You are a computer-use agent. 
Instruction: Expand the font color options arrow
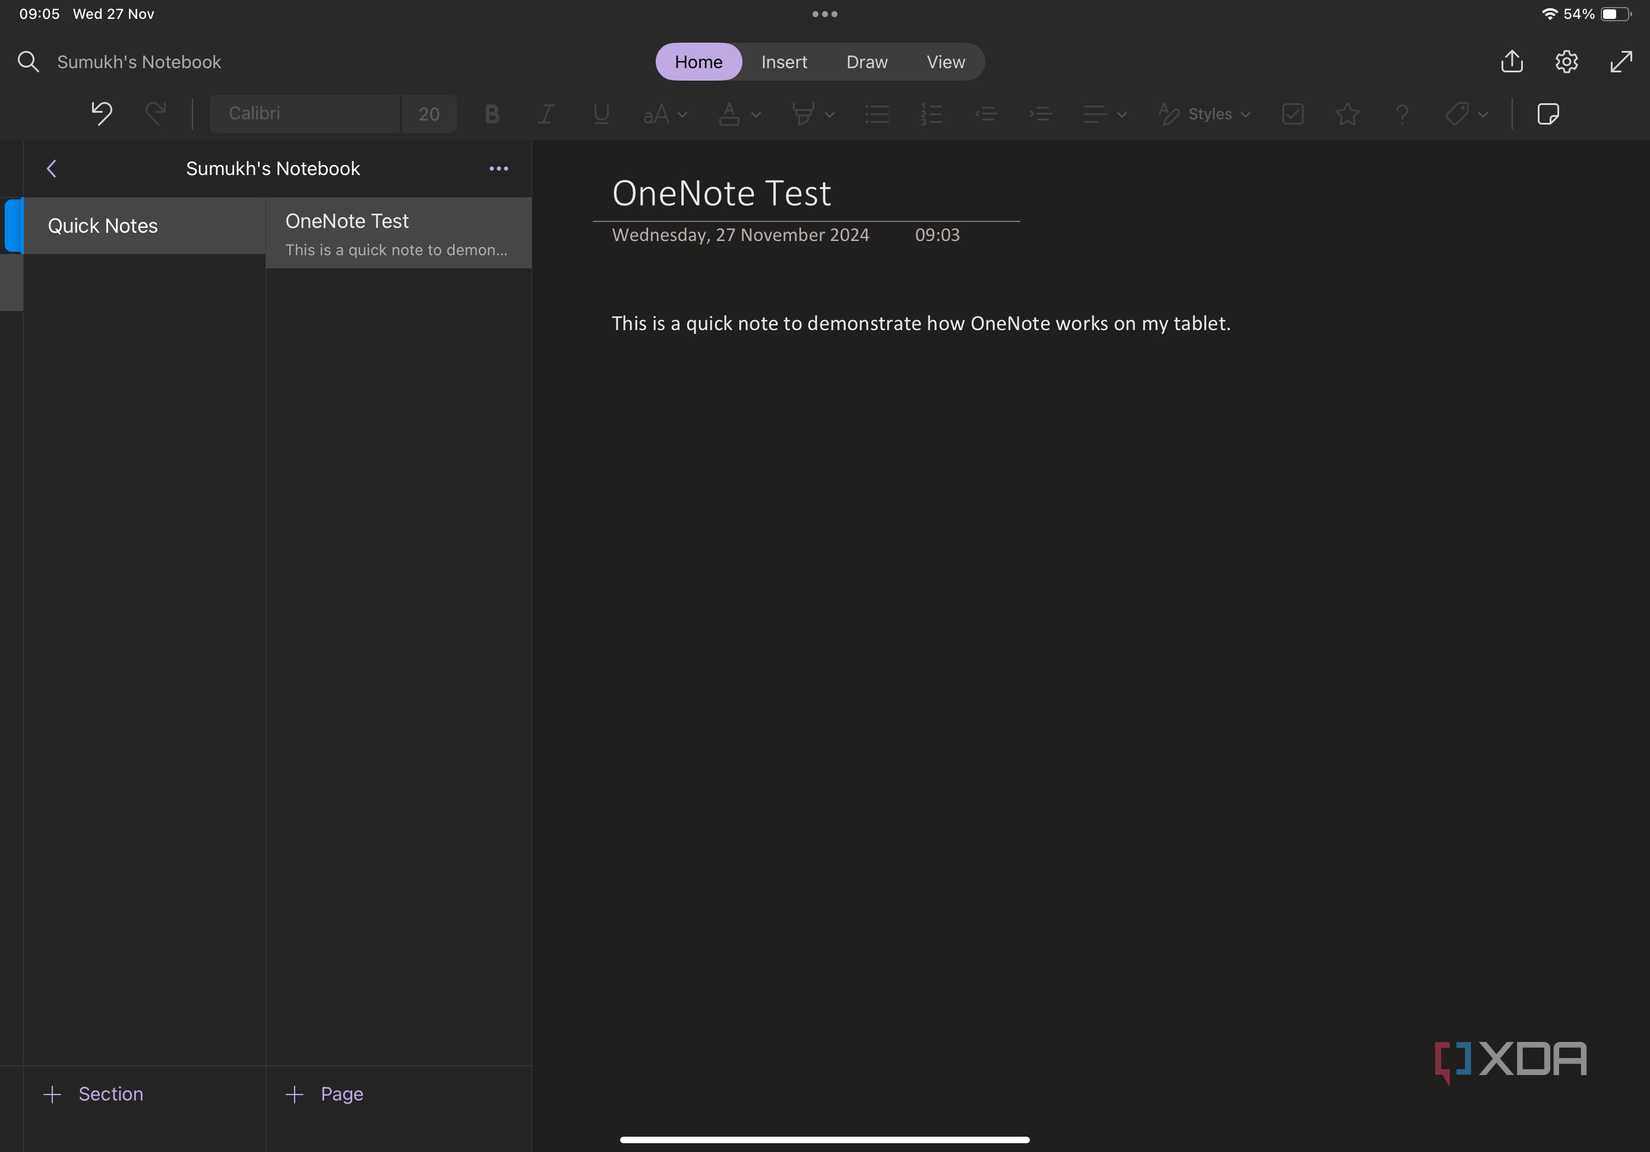click(x=756, y=115)
